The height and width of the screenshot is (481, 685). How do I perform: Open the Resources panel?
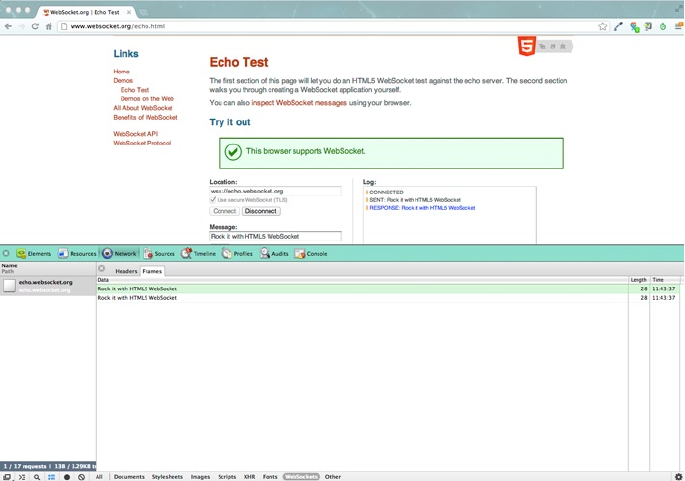click(x=77, y=253)
